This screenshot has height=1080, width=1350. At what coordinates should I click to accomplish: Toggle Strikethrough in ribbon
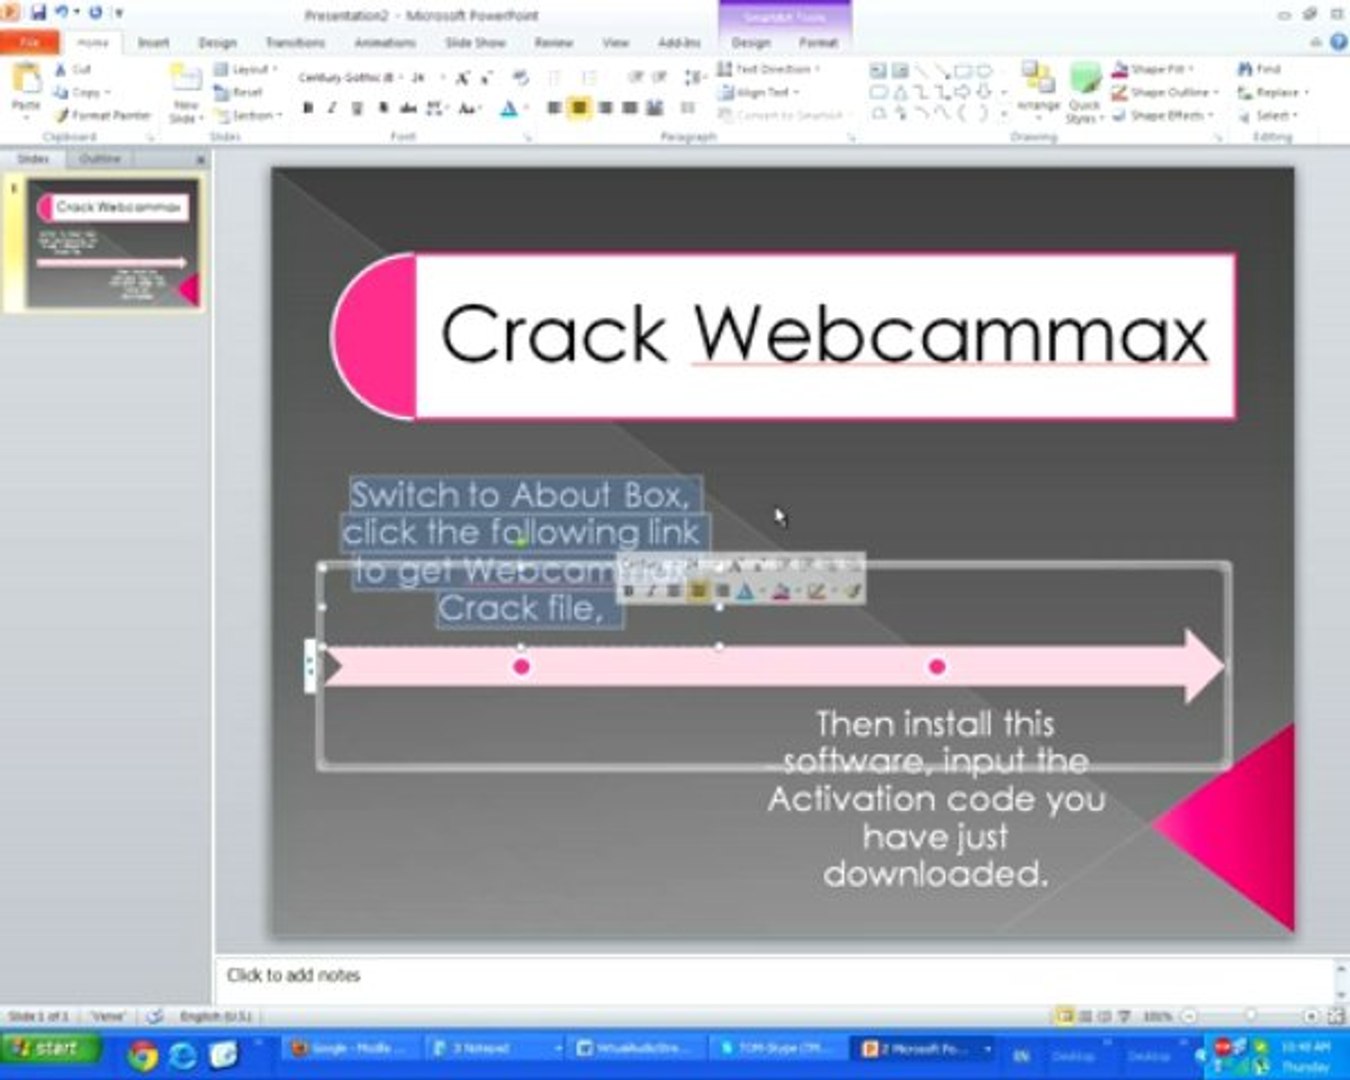[x=408, y=108]
